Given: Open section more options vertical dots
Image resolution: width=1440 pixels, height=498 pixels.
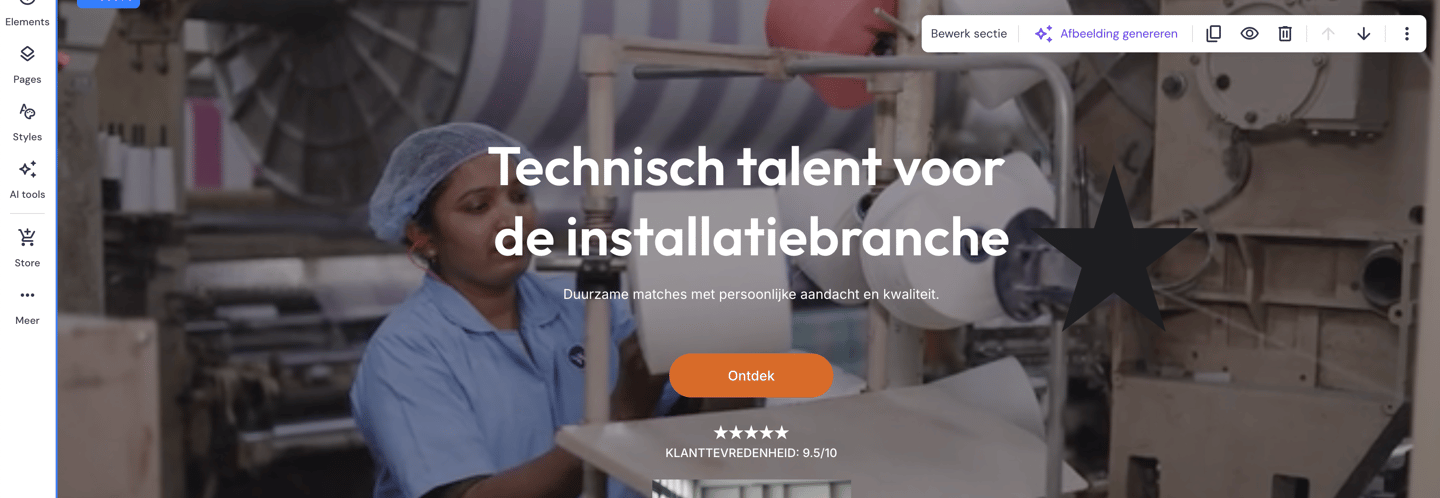Looking at the screenshot, I should [x=1406, y=33].
